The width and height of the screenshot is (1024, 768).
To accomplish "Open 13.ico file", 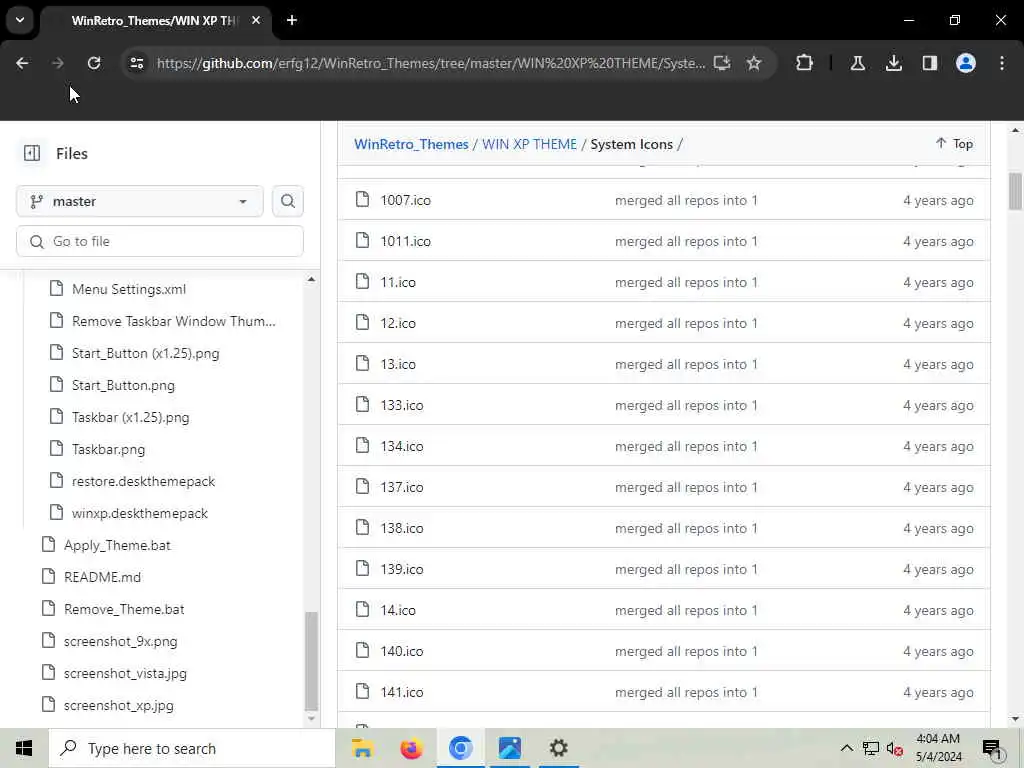I will 398,364.
